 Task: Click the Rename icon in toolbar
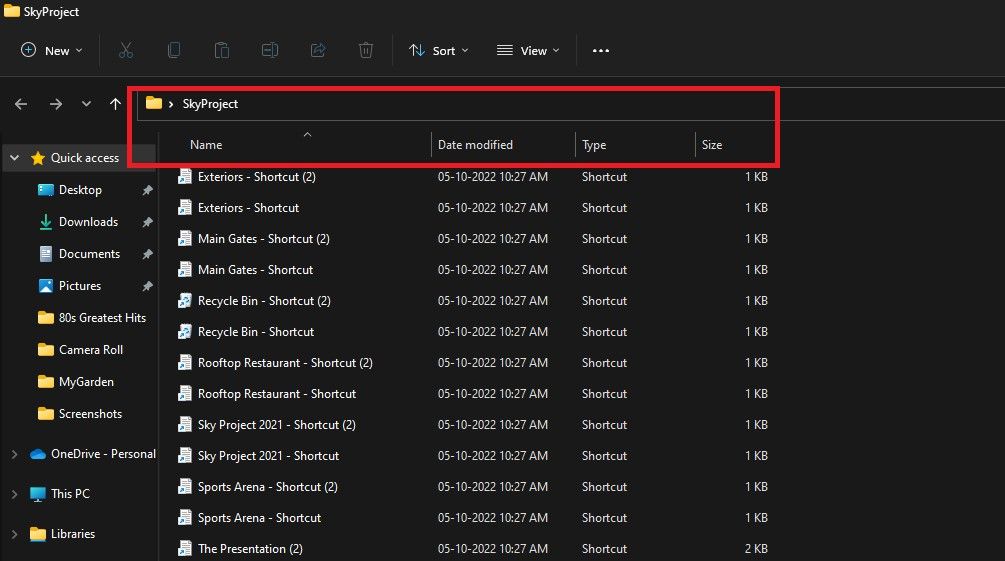(270, 50)
